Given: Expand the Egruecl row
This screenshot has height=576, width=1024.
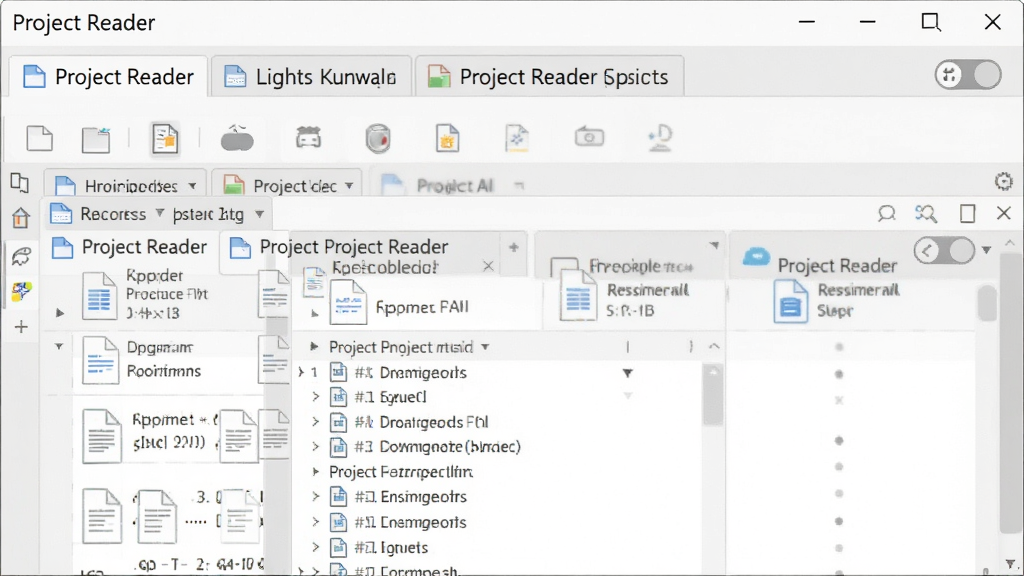Looking at the screenshot, I should tap(315, 396).
